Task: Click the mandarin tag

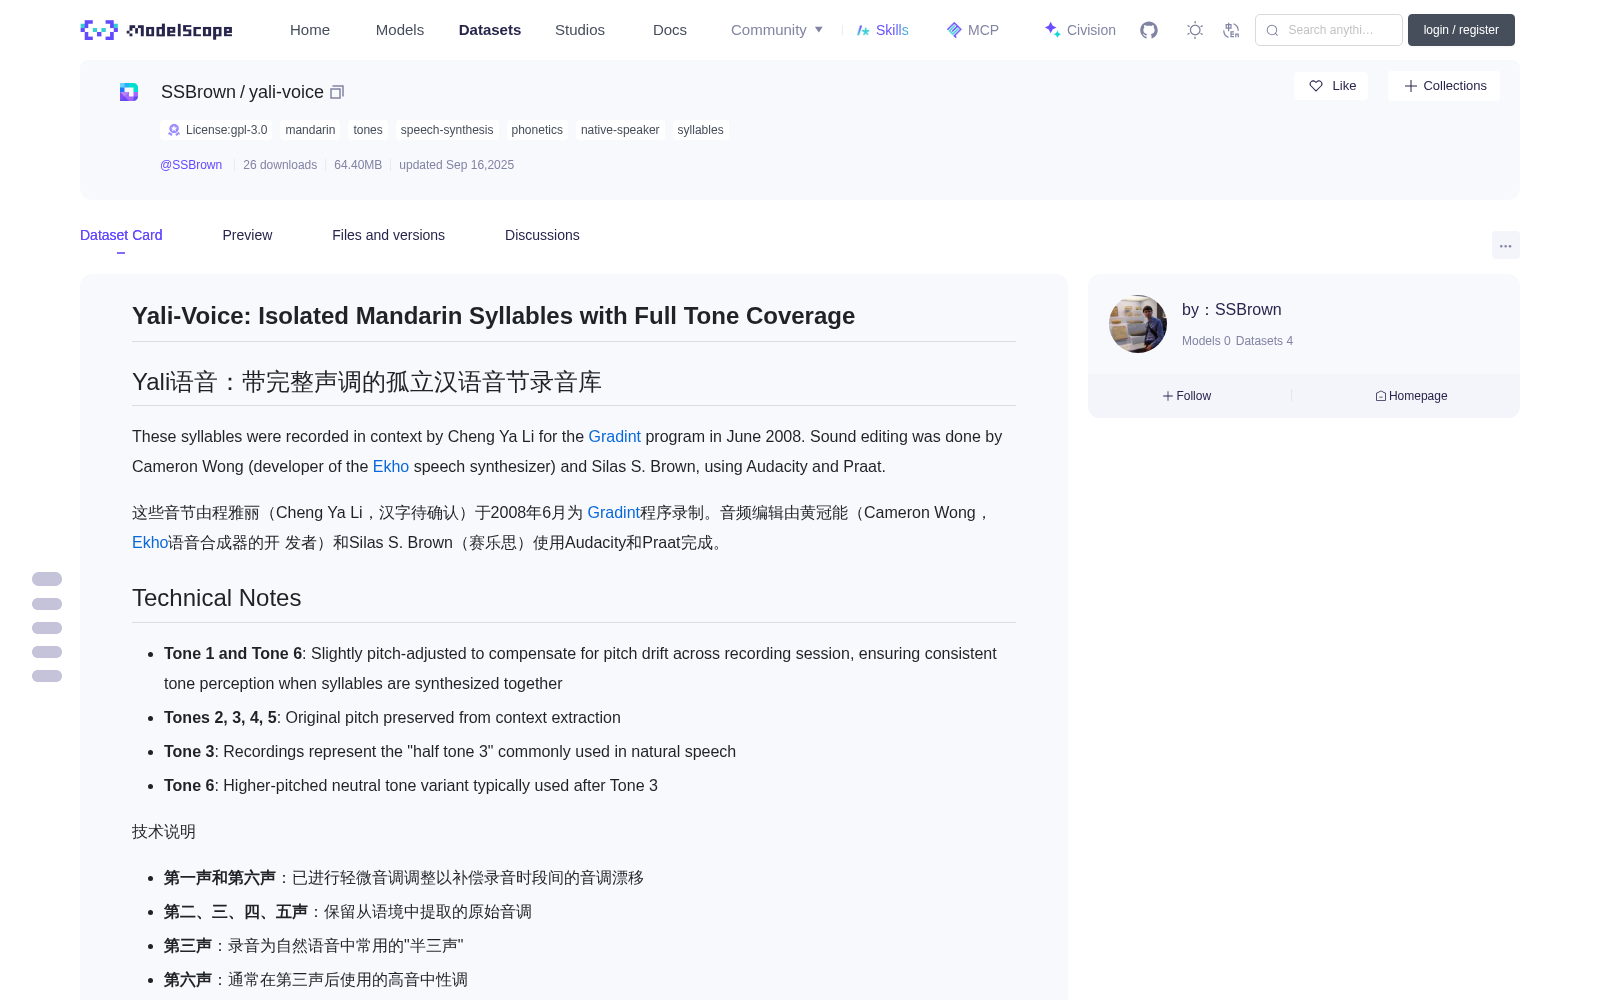Action: coord(310,130)
